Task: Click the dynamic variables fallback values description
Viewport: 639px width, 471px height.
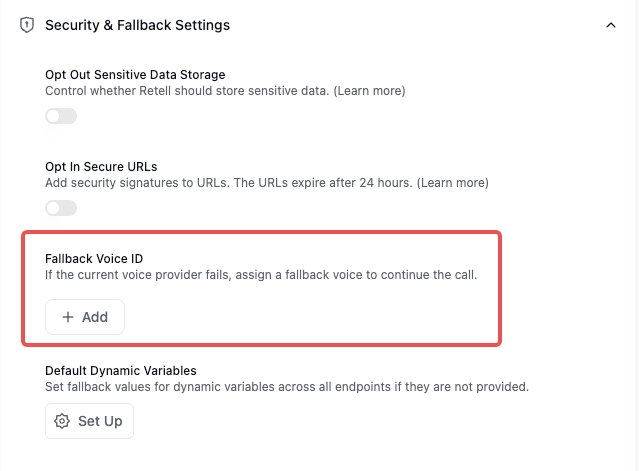Action: click(287, 387)
